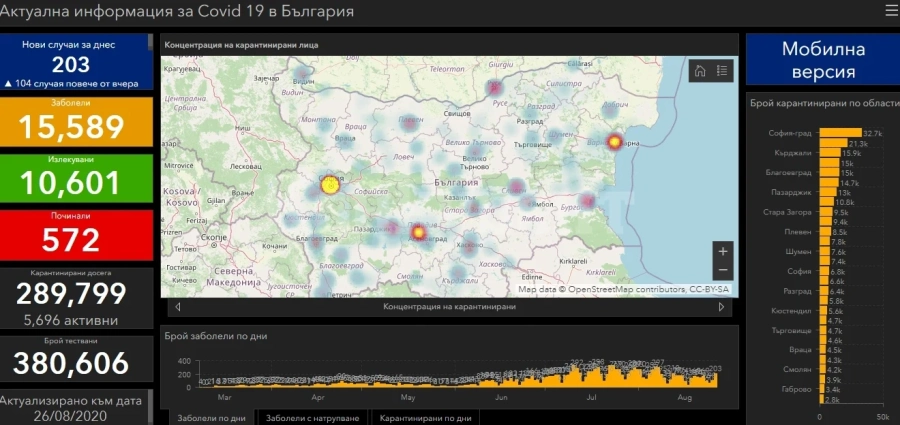Click the Jul label on chart axis
The width and height of the screenshot is (900, 425).
[x=593, y=397]
